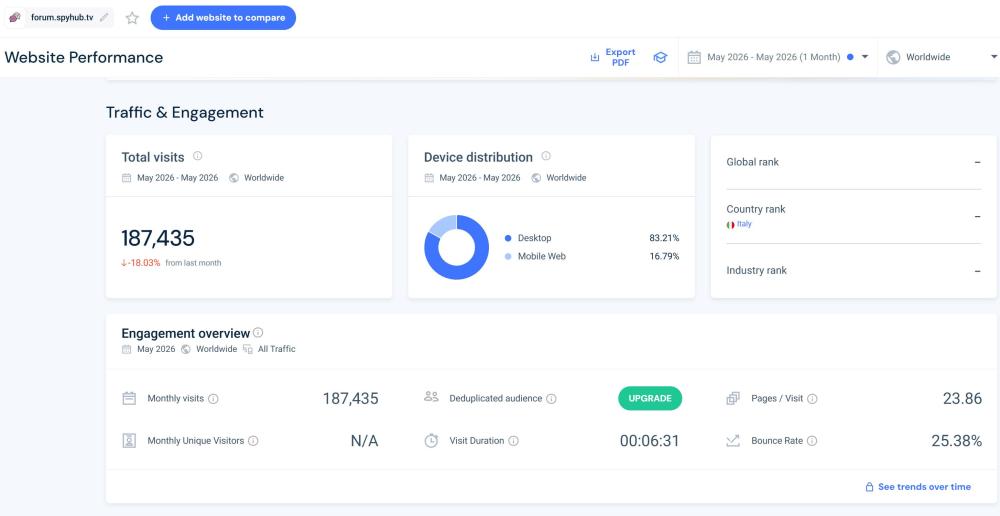Open the graduation cap learning icon
1000x516 pixels.
pyautogui.click(x=660, y=57)
